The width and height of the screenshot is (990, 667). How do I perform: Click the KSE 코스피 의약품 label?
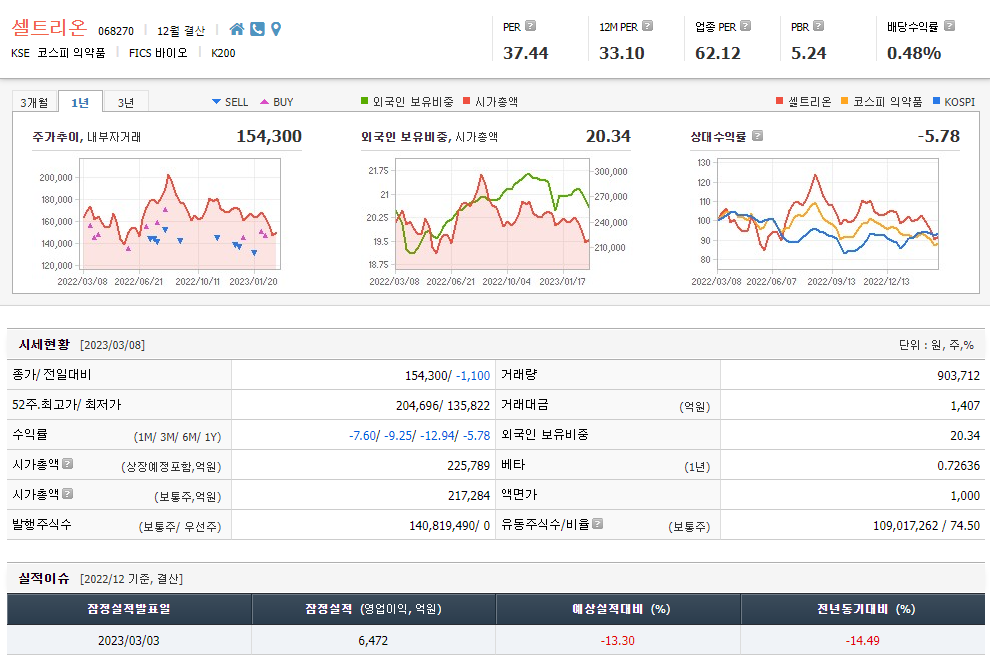[x=58, y=53]
